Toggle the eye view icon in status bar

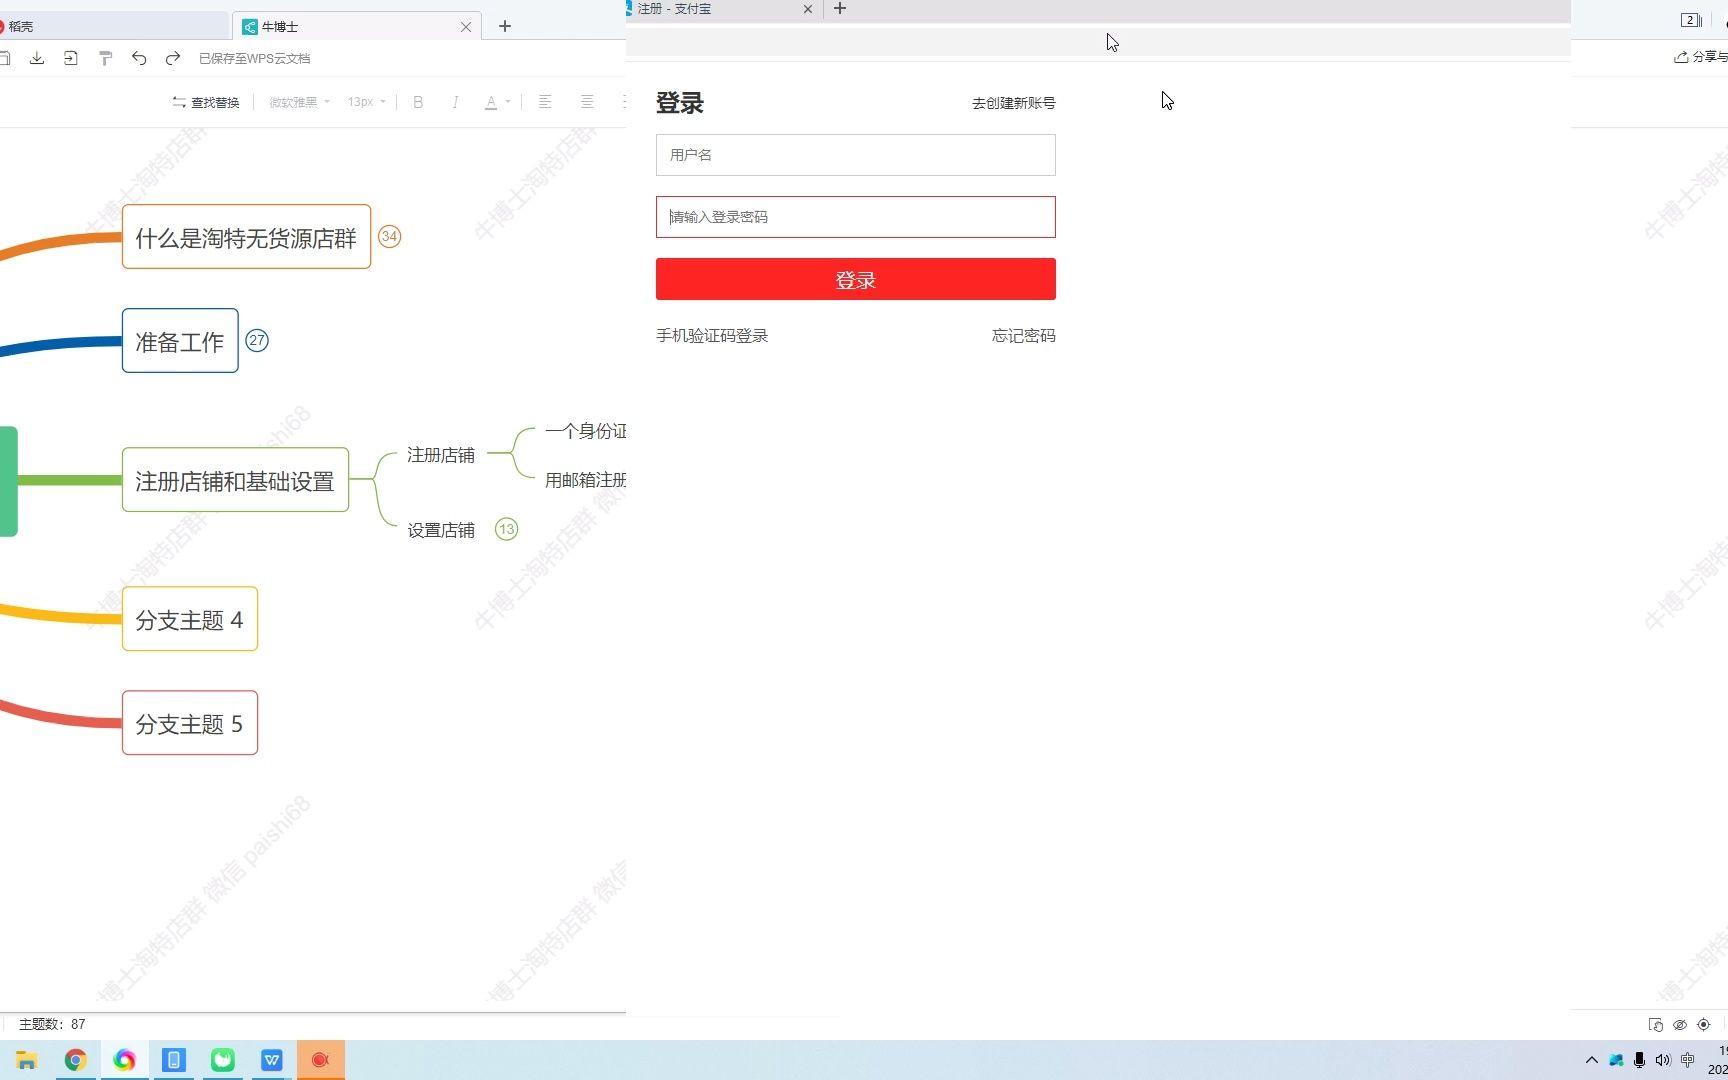tap(1680, 1025)
